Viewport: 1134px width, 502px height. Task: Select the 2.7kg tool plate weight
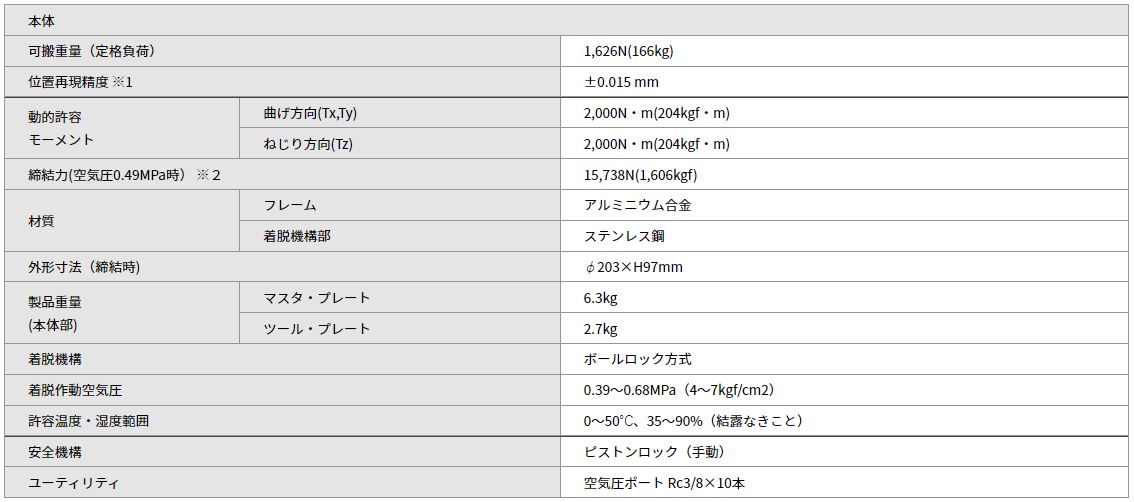[x=600, y=329]
